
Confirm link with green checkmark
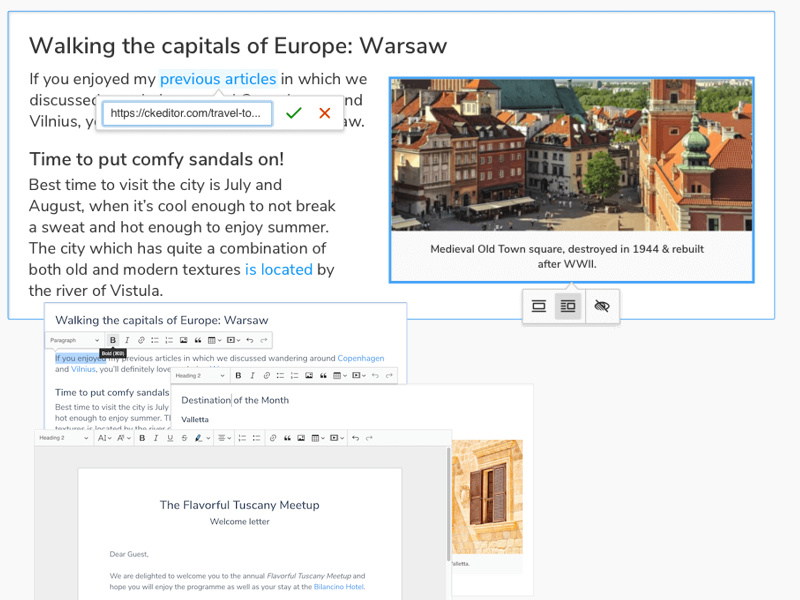[294, 113]
